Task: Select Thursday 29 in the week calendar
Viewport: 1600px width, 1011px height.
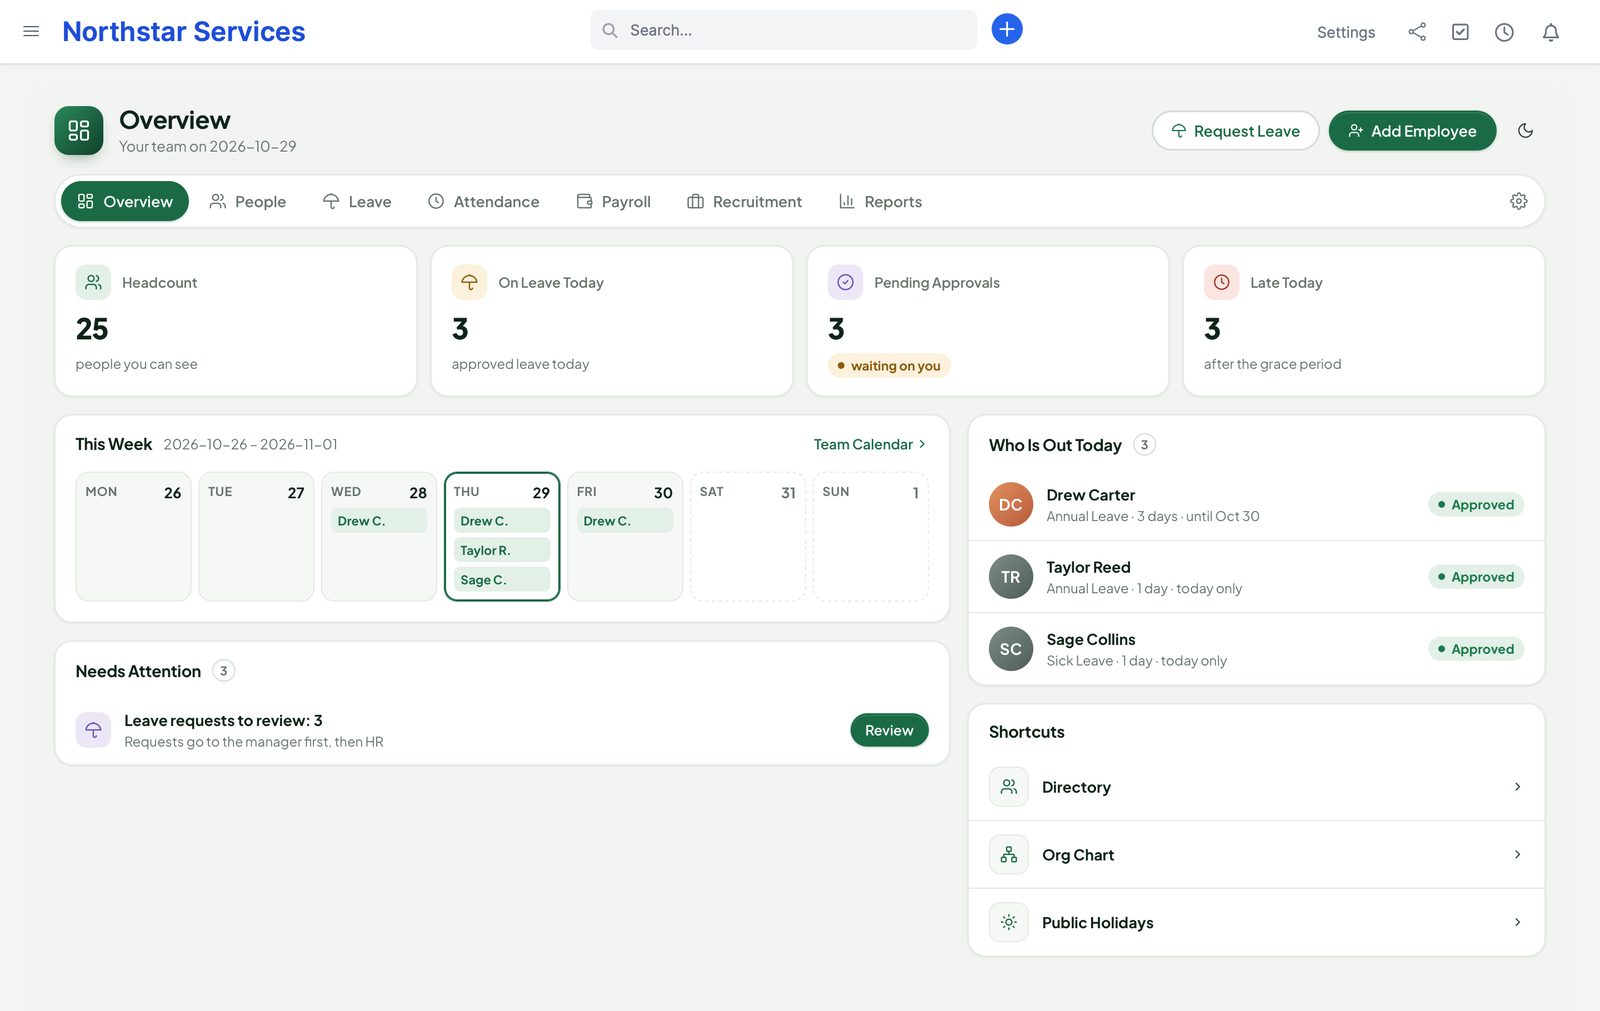Action: [502, 537]
